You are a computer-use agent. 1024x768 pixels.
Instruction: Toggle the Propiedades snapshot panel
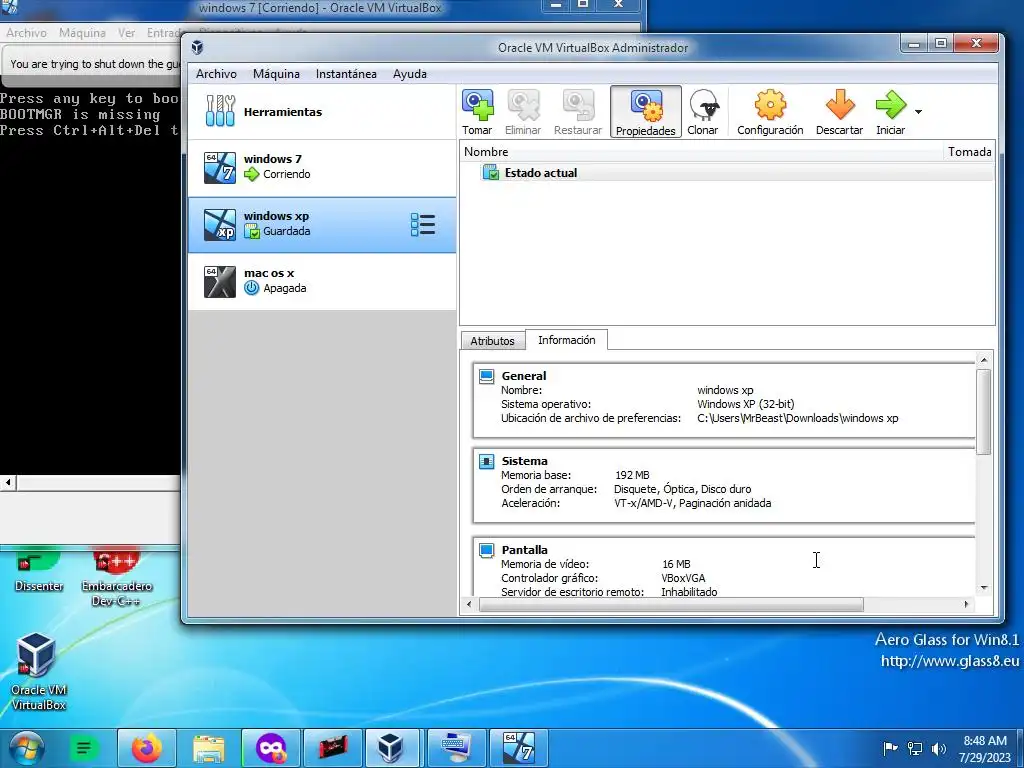tap(646, 112)
